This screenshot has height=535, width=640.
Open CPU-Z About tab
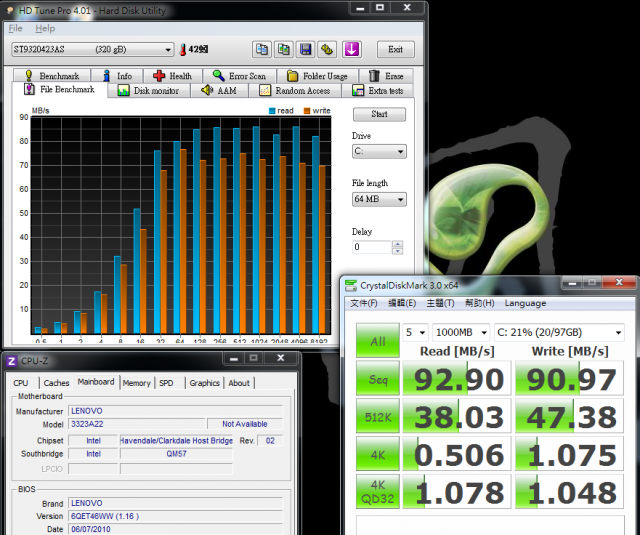[x=239, y=383]
